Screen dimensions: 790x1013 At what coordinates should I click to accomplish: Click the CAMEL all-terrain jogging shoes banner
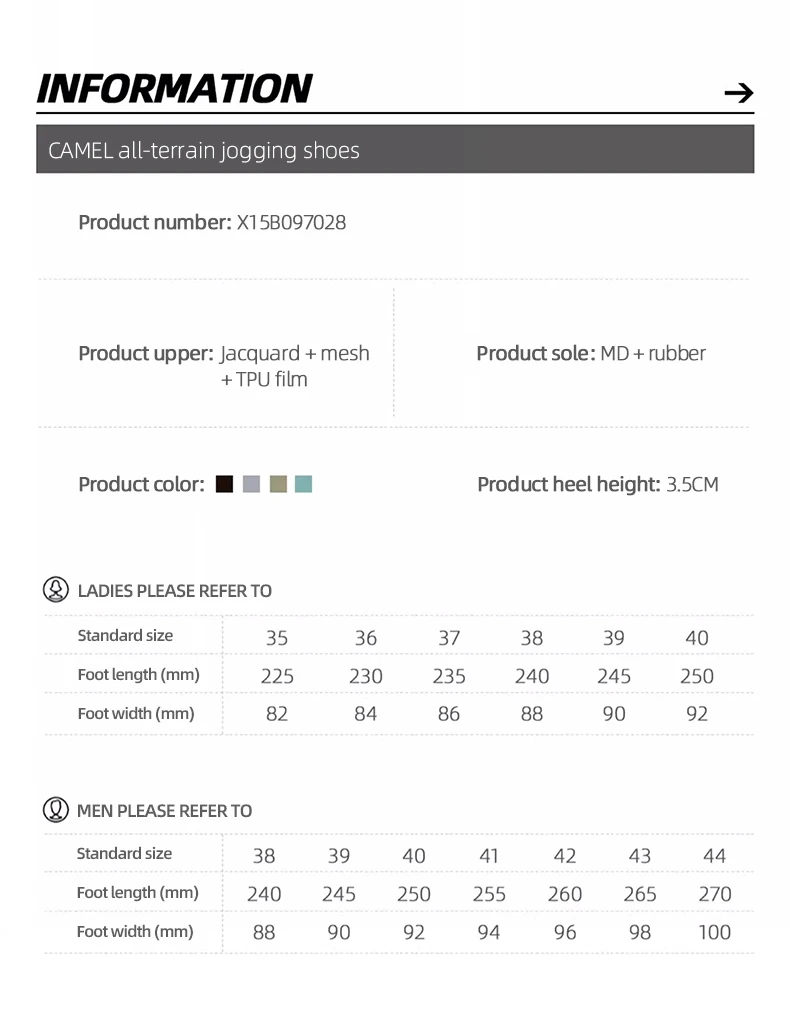tap(395, 149)
